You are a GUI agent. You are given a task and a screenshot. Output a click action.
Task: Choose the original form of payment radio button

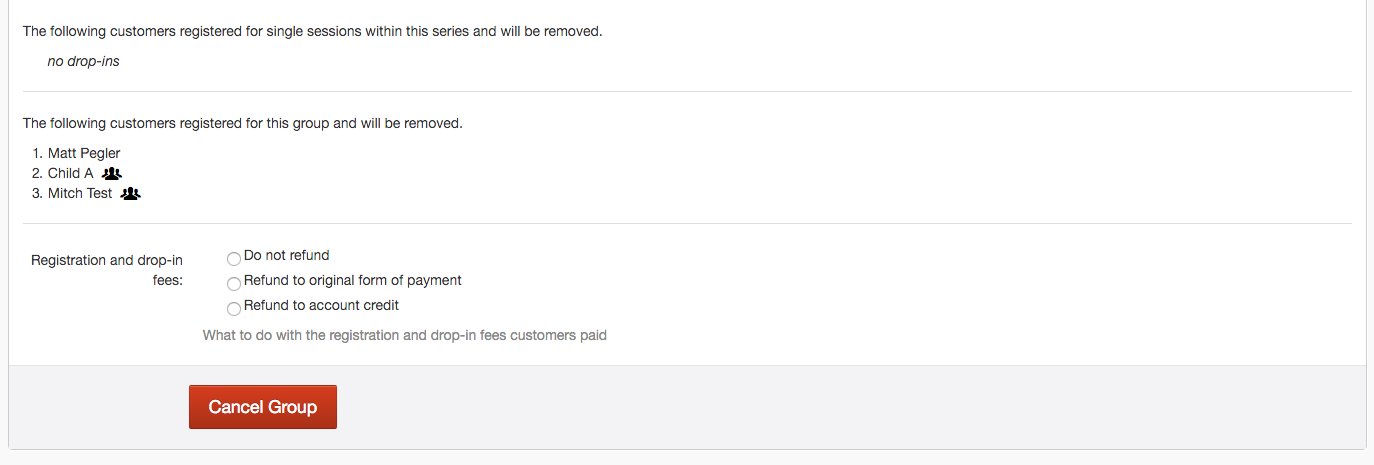coord(234,284)
